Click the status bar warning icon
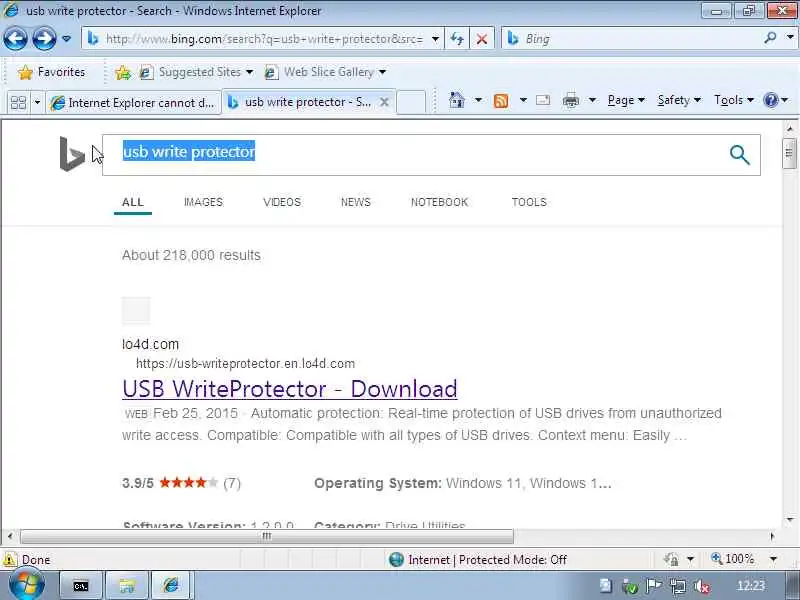 tap(10, 560)
